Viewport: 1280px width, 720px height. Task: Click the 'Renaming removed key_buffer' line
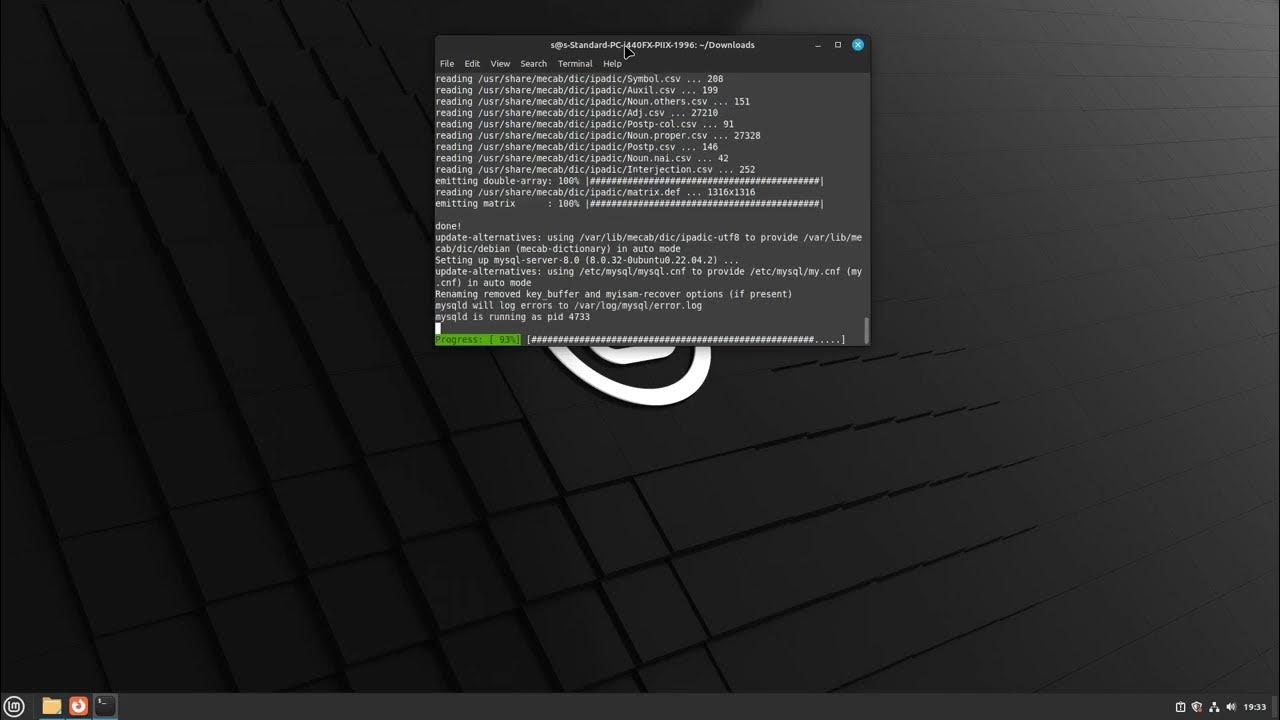point(613,294)
